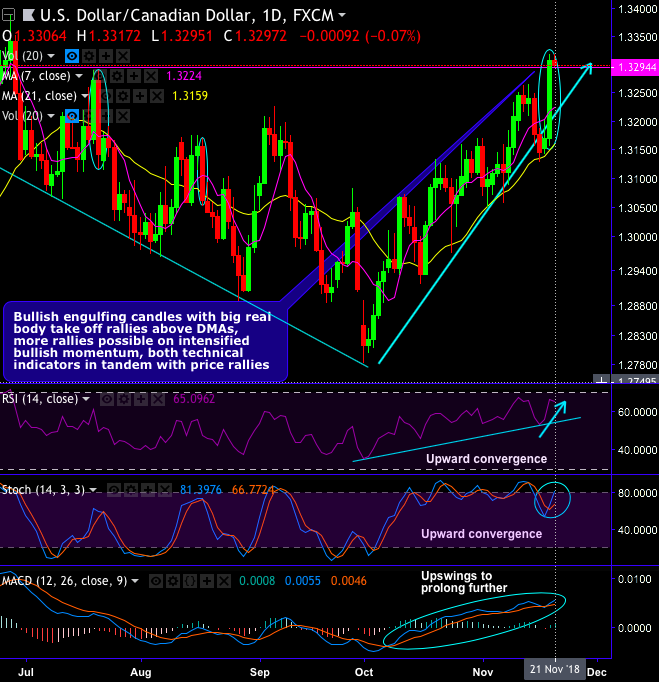Open settings for the Vol (20) row above MA (7, close)
Viewport: 659px width, 682px height.
click(x=89, y=56)
